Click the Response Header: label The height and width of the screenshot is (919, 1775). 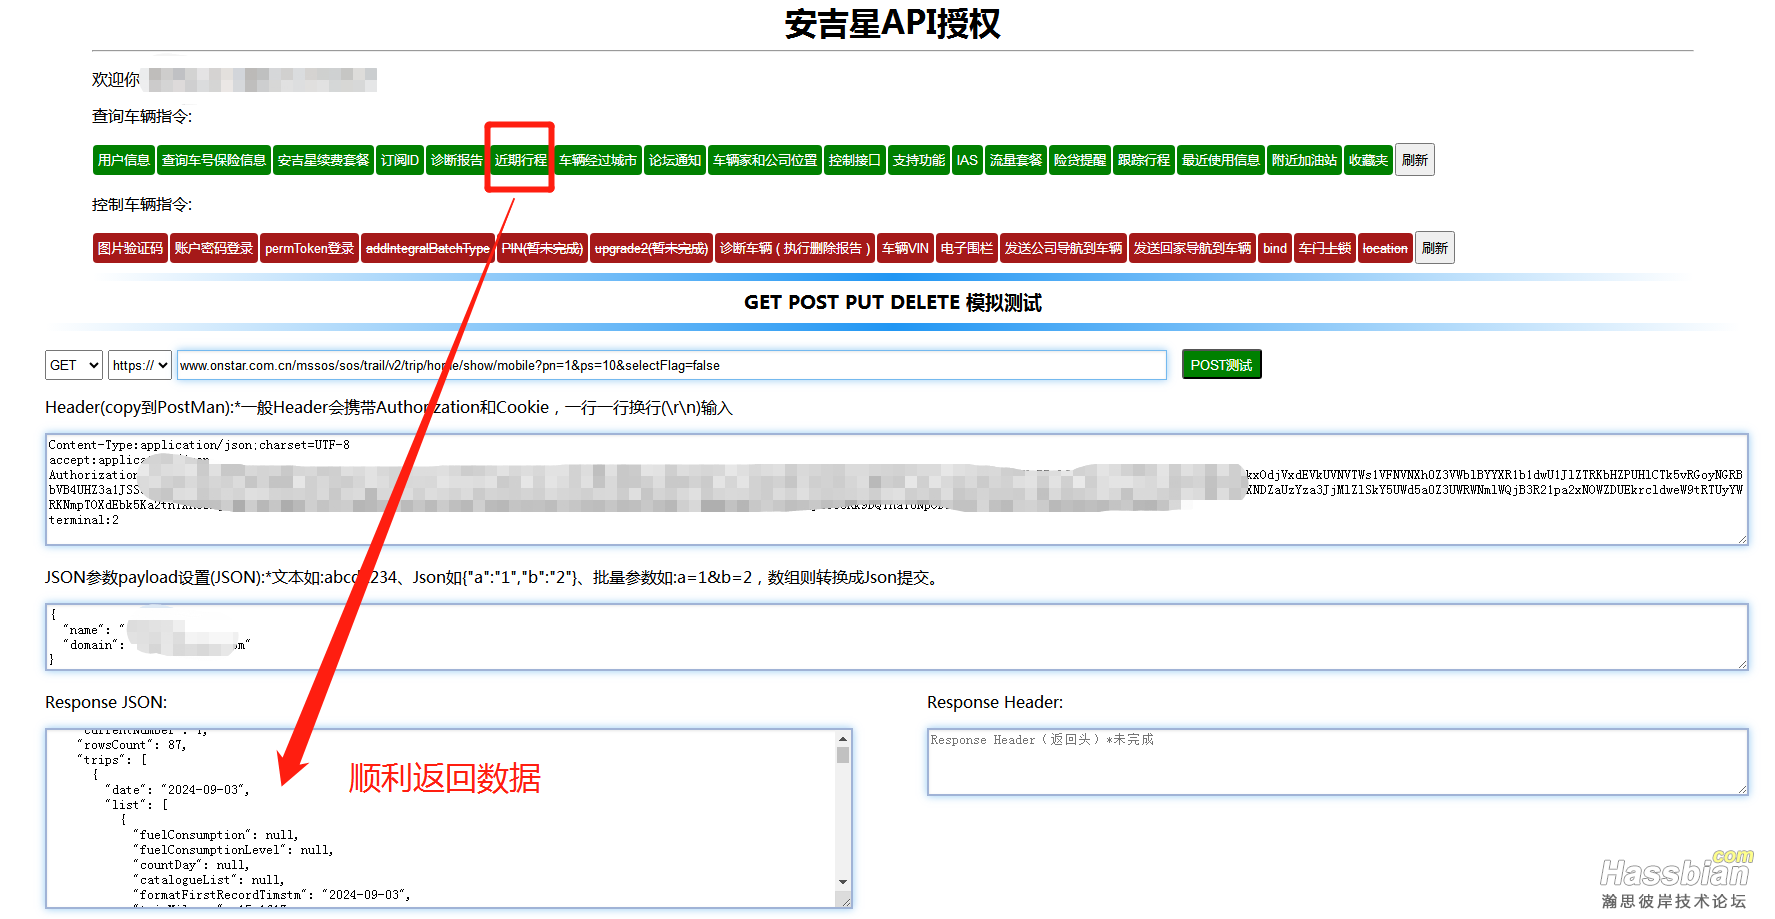click(995, 702)
